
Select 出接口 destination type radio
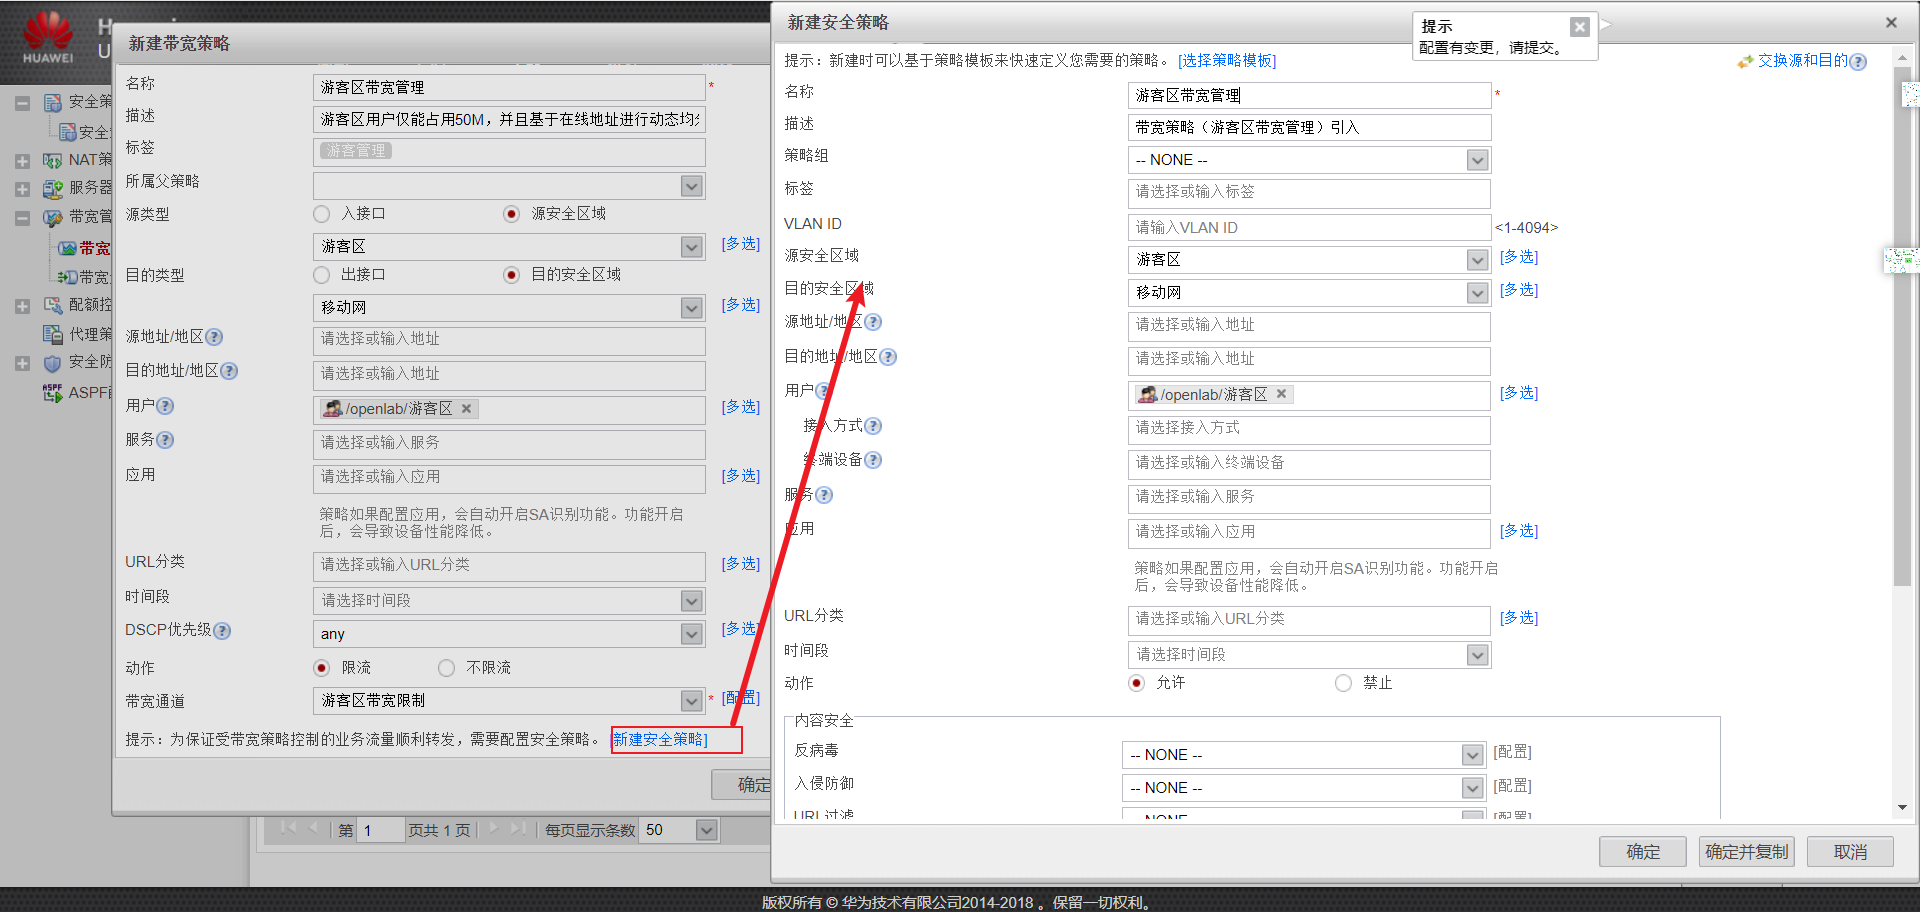321,275
